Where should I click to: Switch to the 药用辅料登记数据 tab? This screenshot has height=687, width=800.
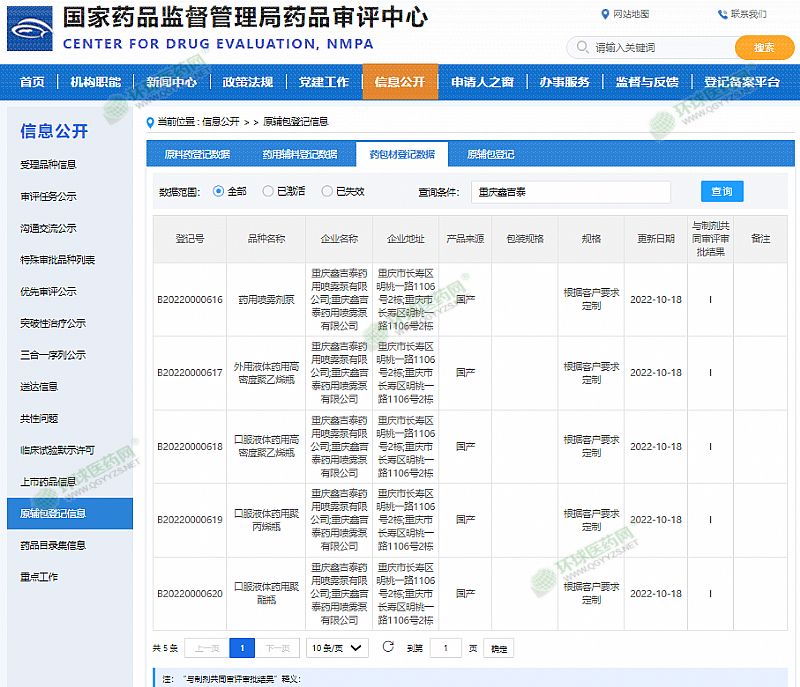pyautogui.click(x=300, y=154)
